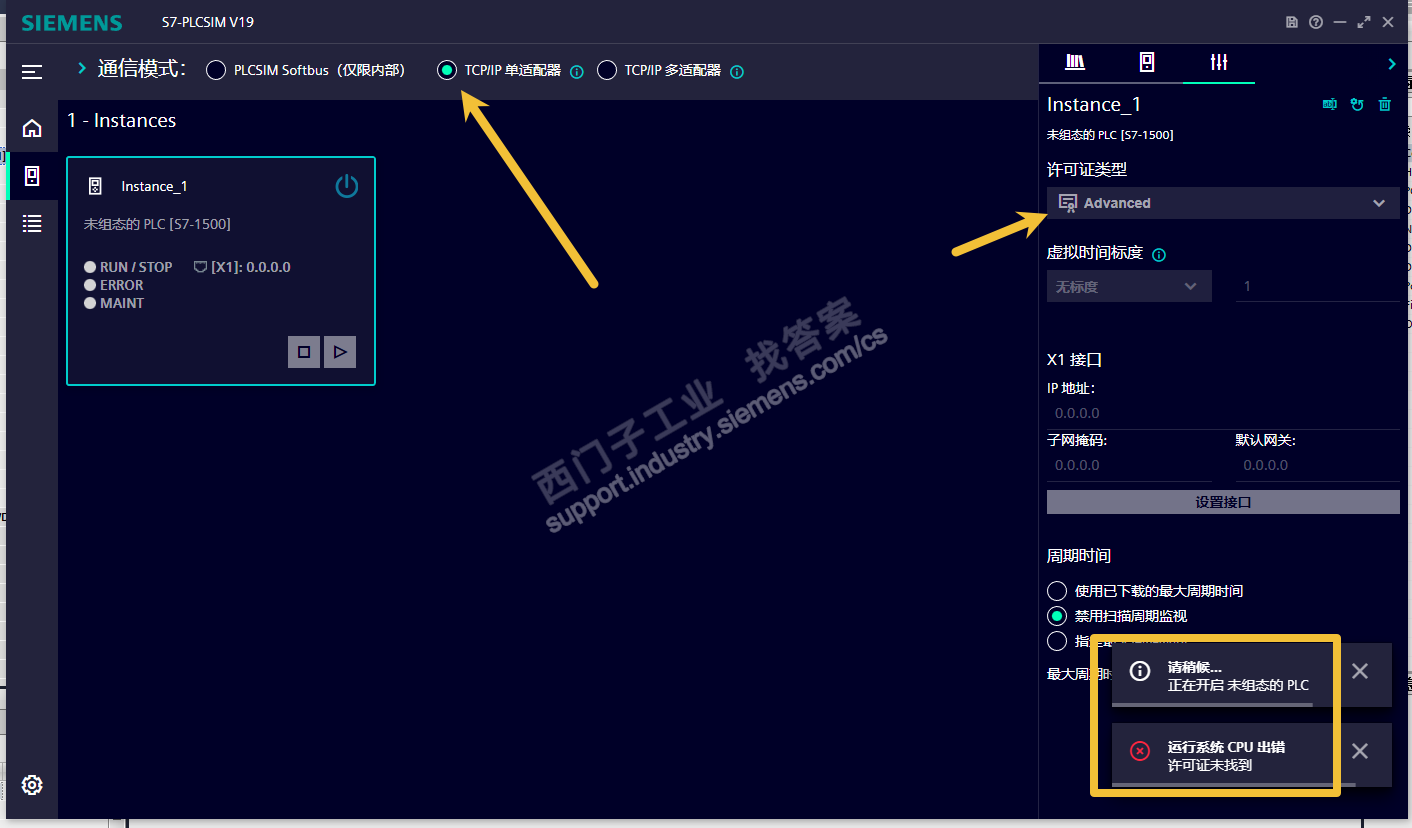Select 使用已下载的最大周期时间 option
The width and height of the screenshot is (1412, 828).
(1057, 591)
